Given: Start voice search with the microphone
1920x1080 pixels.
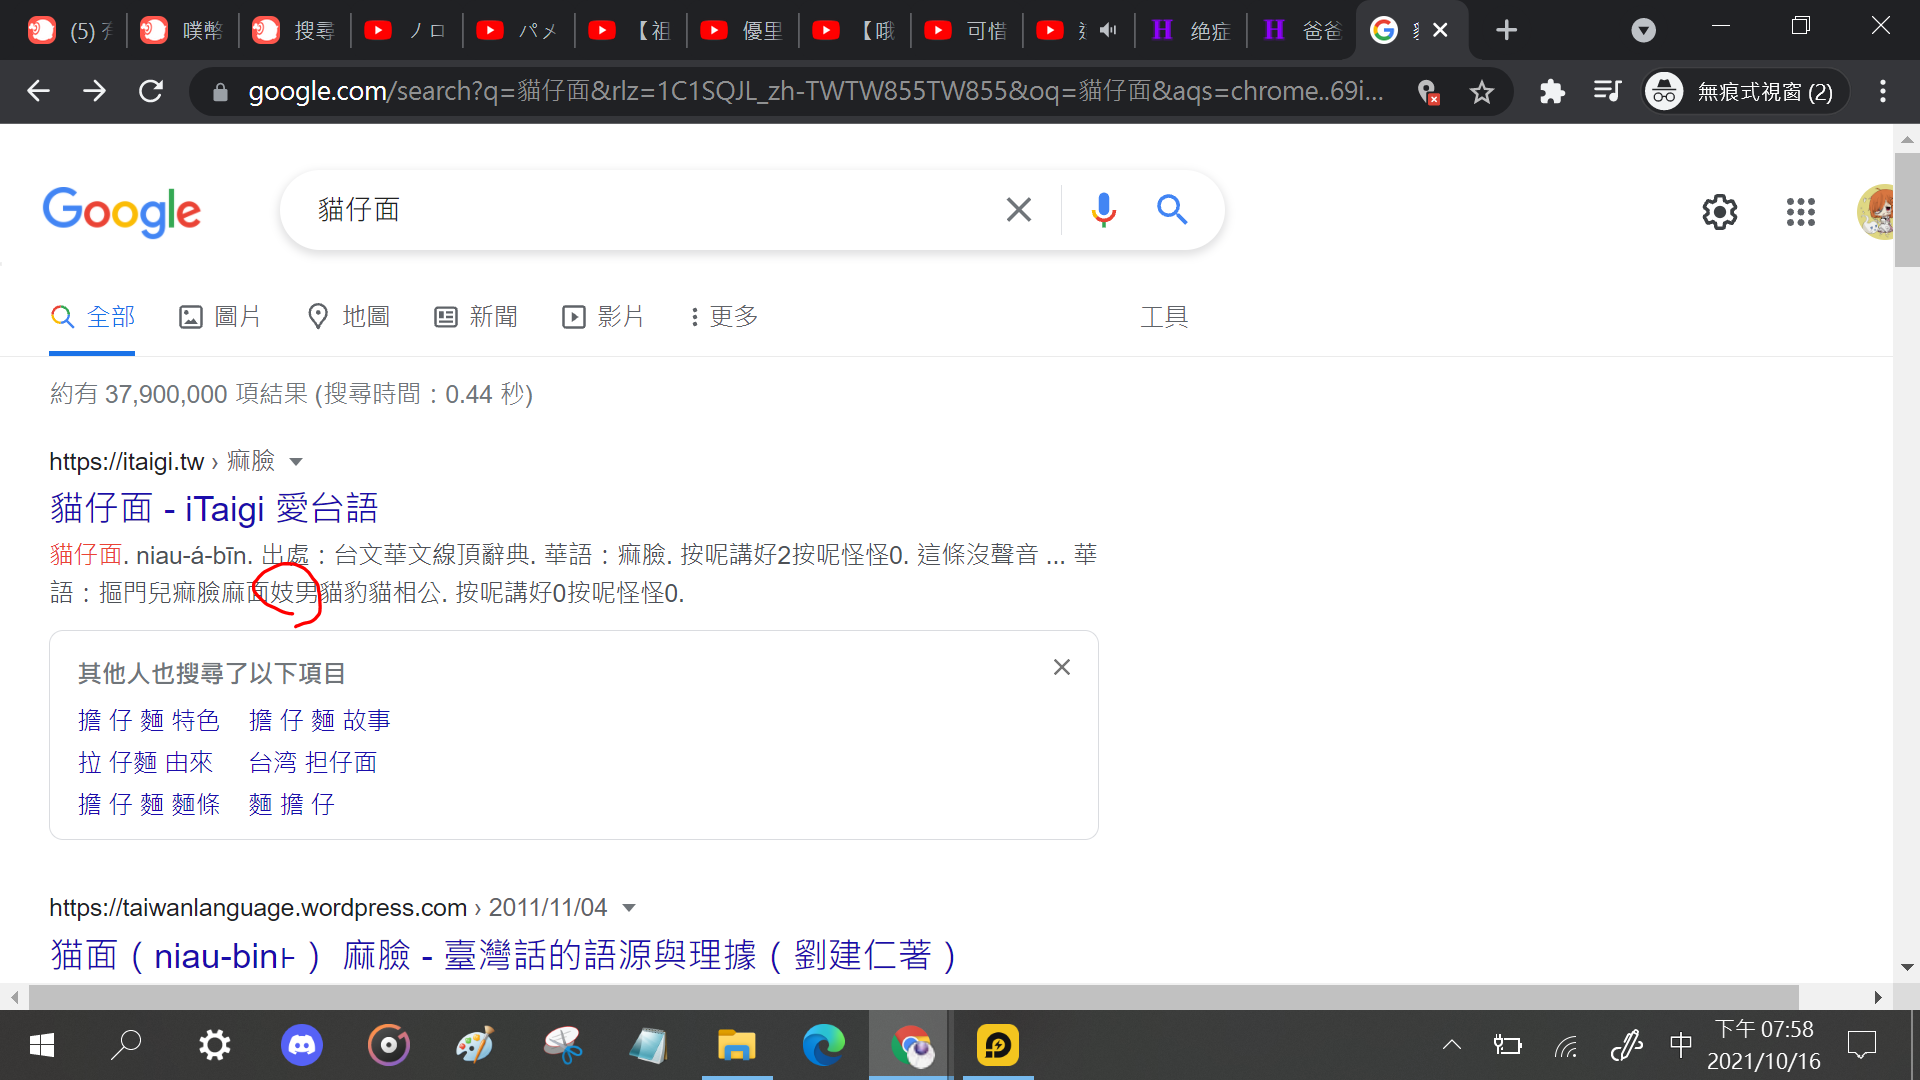Looking at the screenshot, I should [x=1104, y=210].
